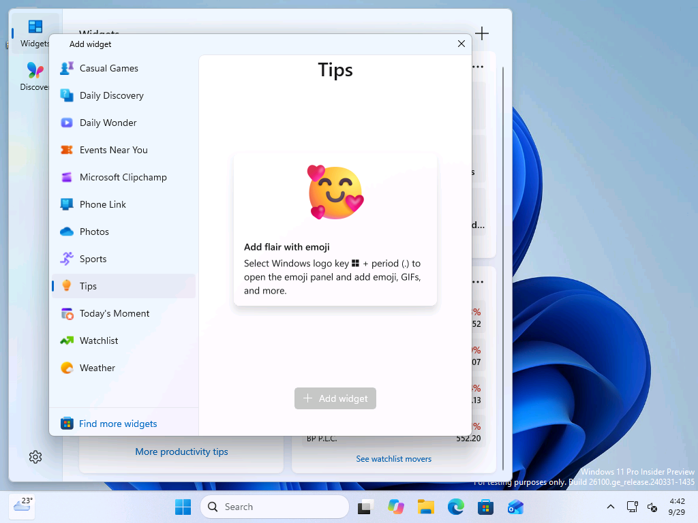
Task: Select Photos label in list
Action: click(94, 231)
